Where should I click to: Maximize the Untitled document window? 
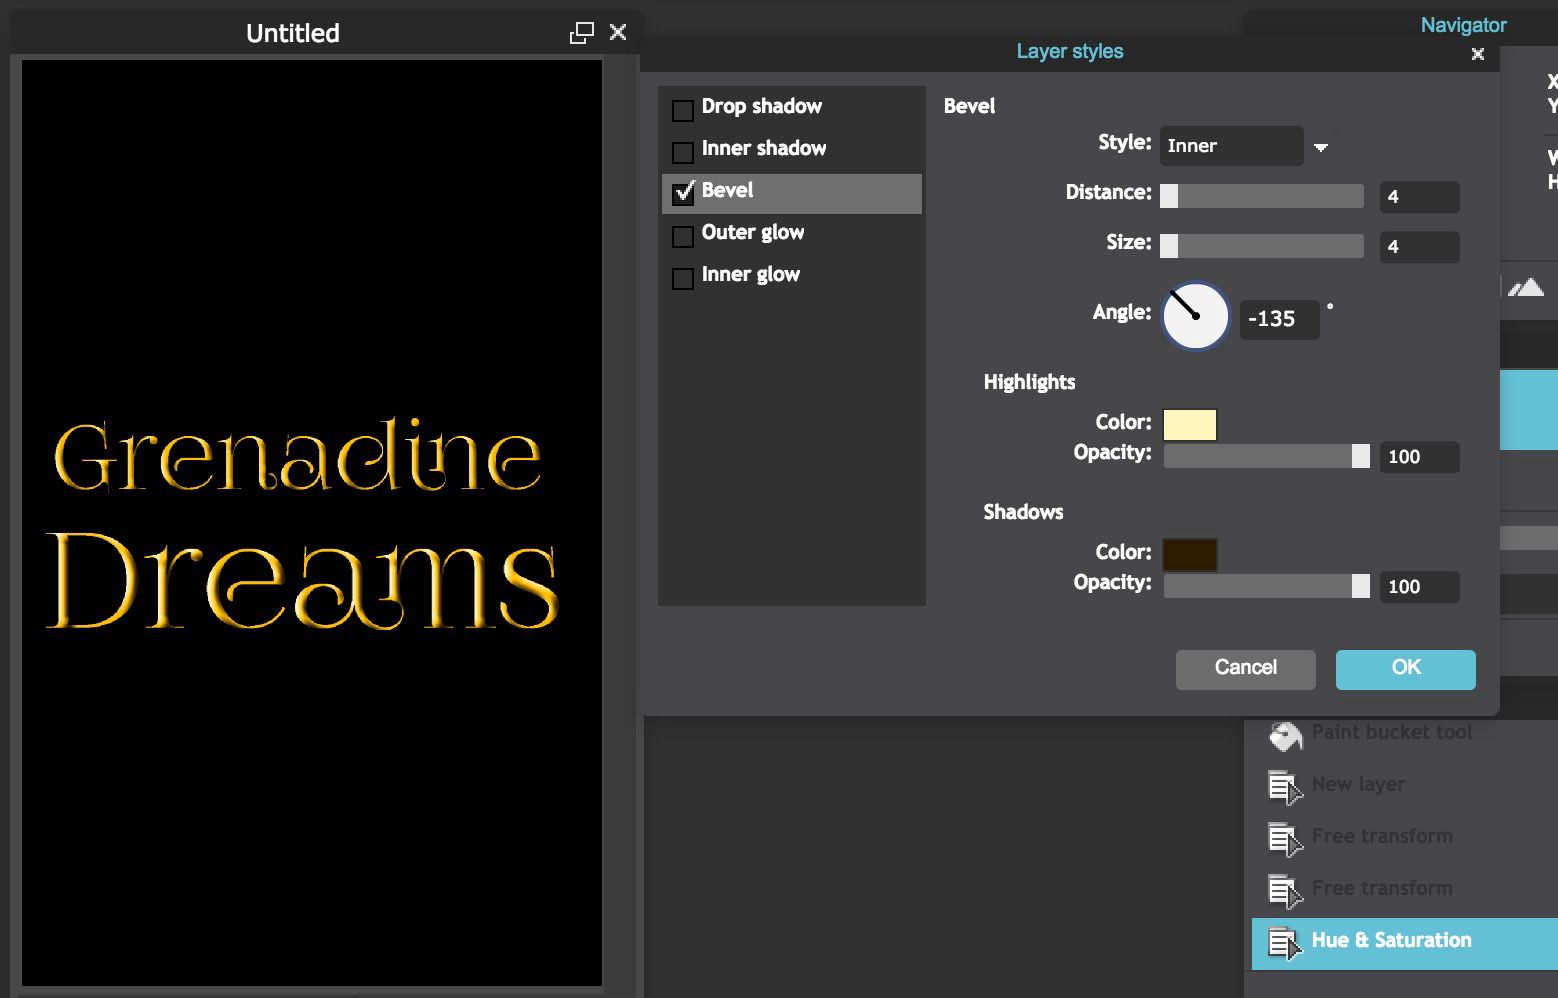pyautogui.click(x=581, y=33)
